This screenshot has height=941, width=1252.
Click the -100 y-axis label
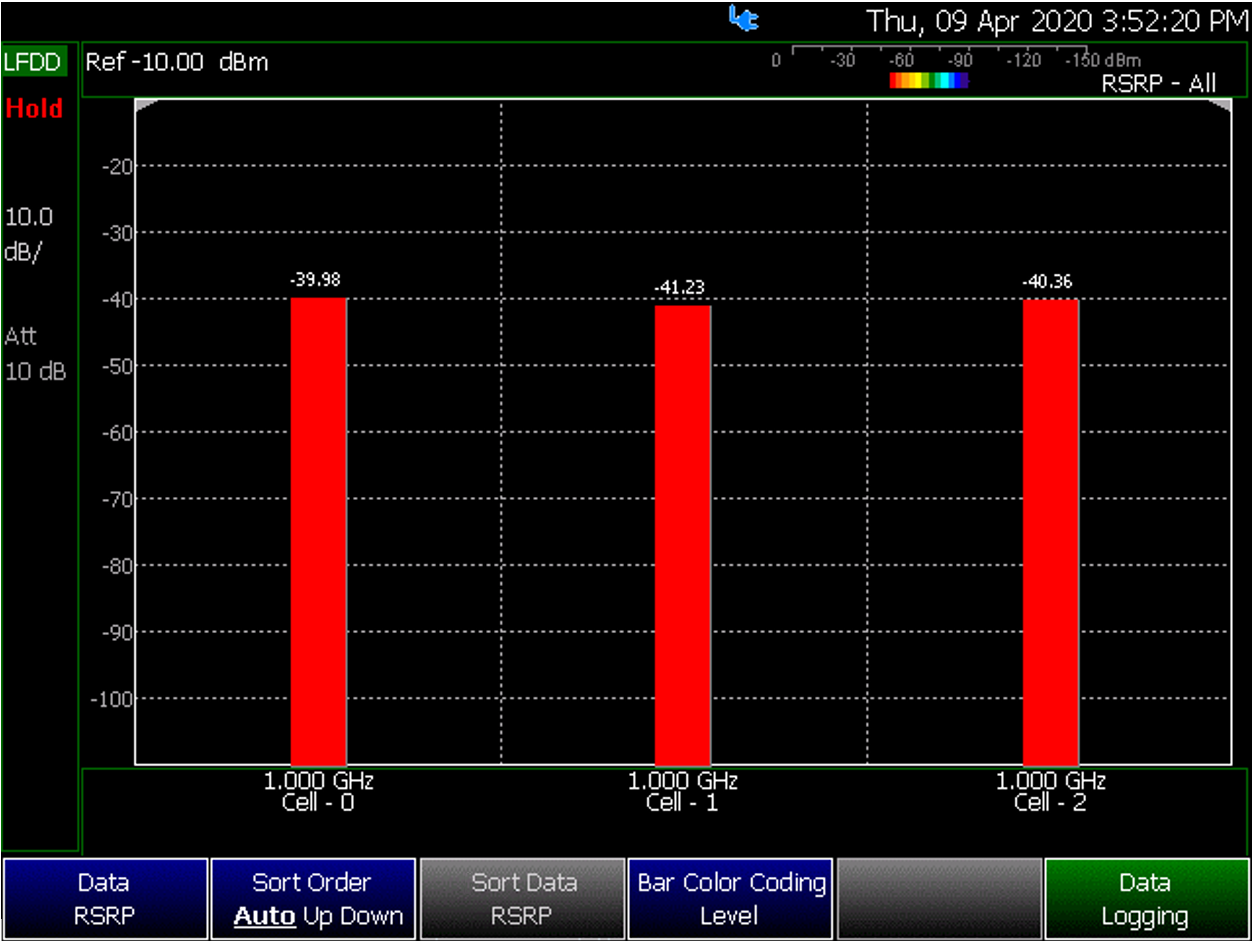[x=112, y=699]
